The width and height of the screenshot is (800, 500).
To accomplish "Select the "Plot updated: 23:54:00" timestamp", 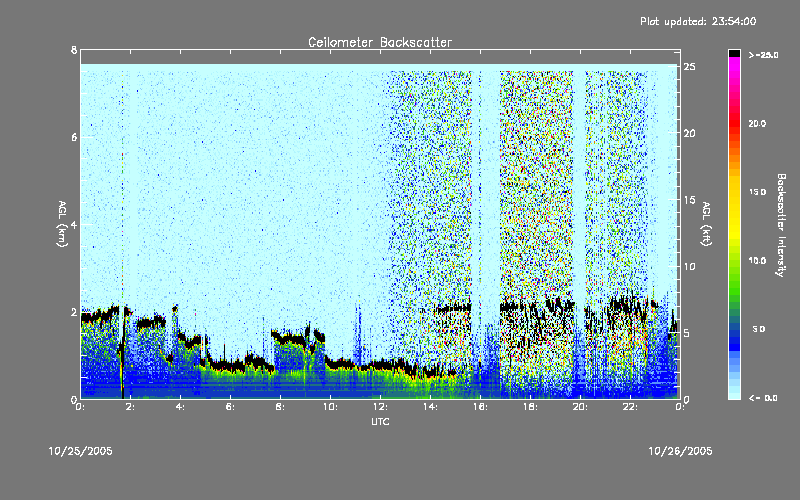I will (698, 21).
